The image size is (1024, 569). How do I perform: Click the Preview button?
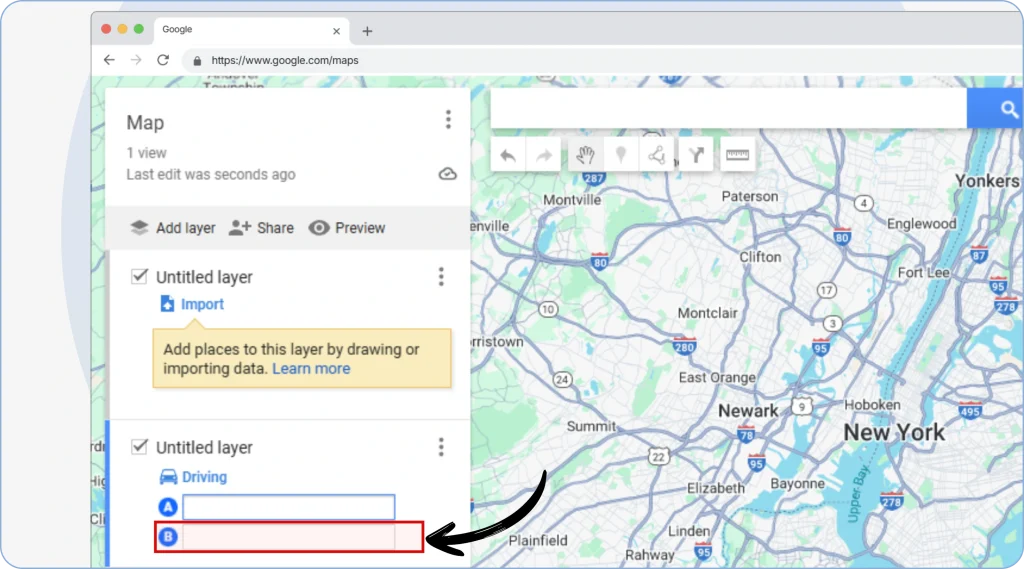pyautogui.click(x=347, y=228)
